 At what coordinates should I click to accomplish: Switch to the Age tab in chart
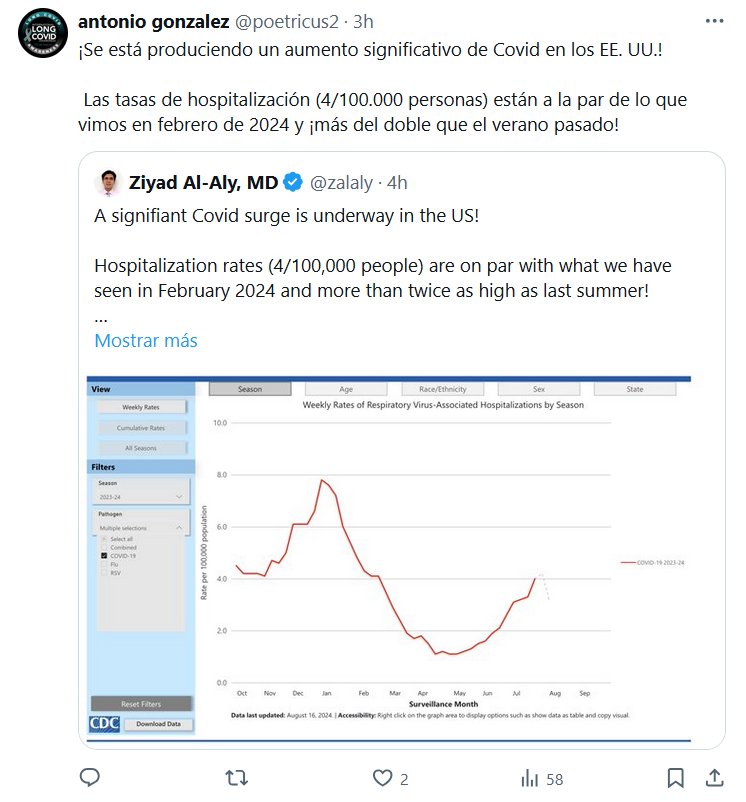pos(346,389)
